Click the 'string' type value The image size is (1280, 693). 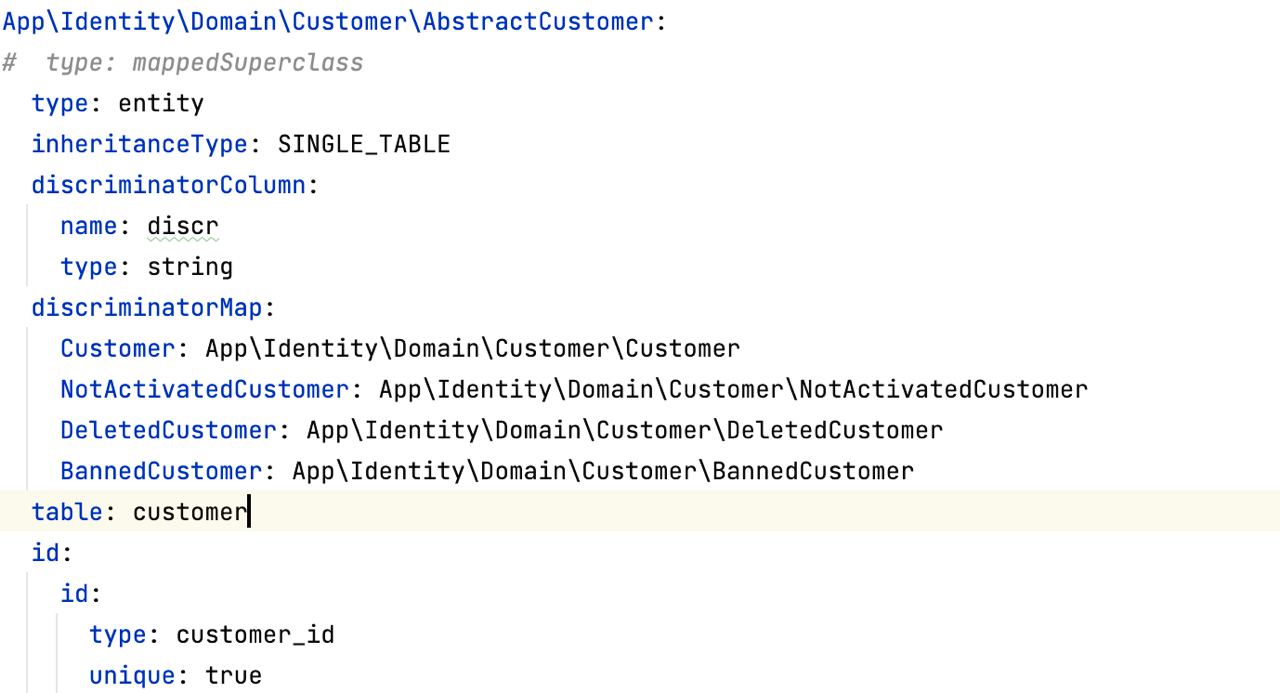pos(190,268)
